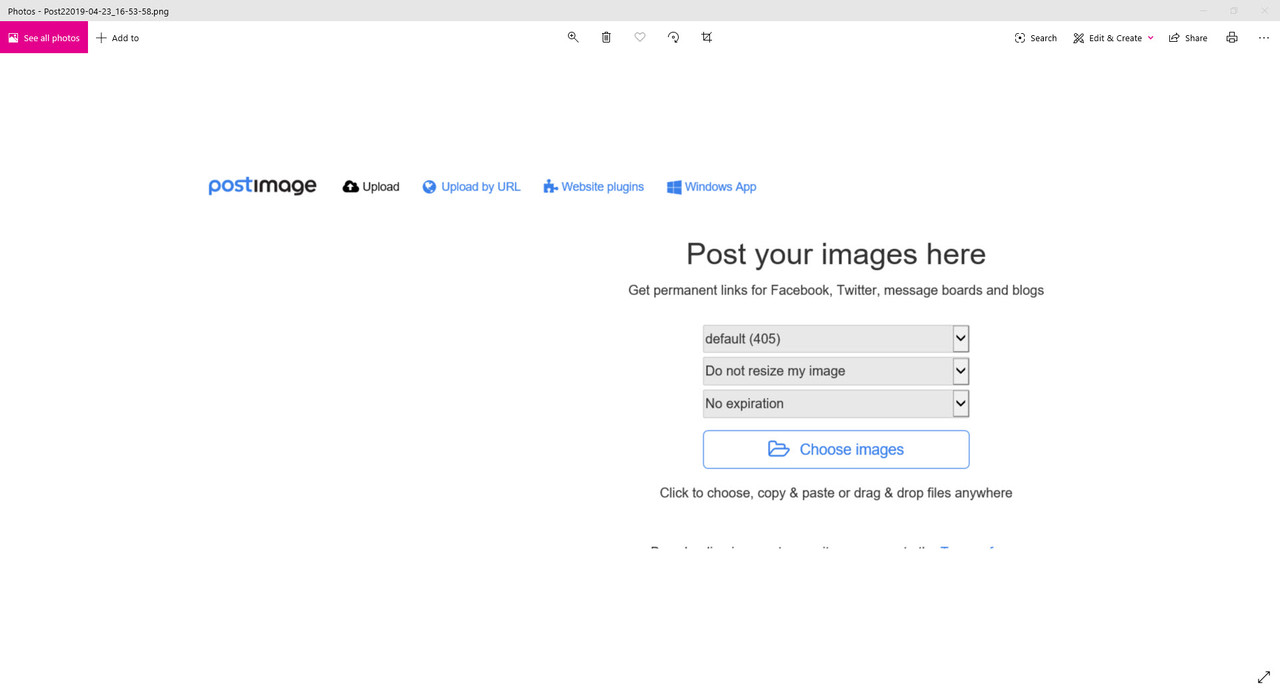Image resolution: width=1280 pixels, height=693 pixels.
Task: Print the photo with printer icon
Action: point(1232,38)
